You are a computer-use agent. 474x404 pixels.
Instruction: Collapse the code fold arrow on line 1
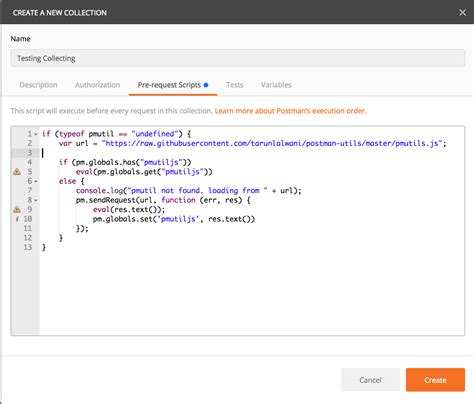[x=36, y=134]
